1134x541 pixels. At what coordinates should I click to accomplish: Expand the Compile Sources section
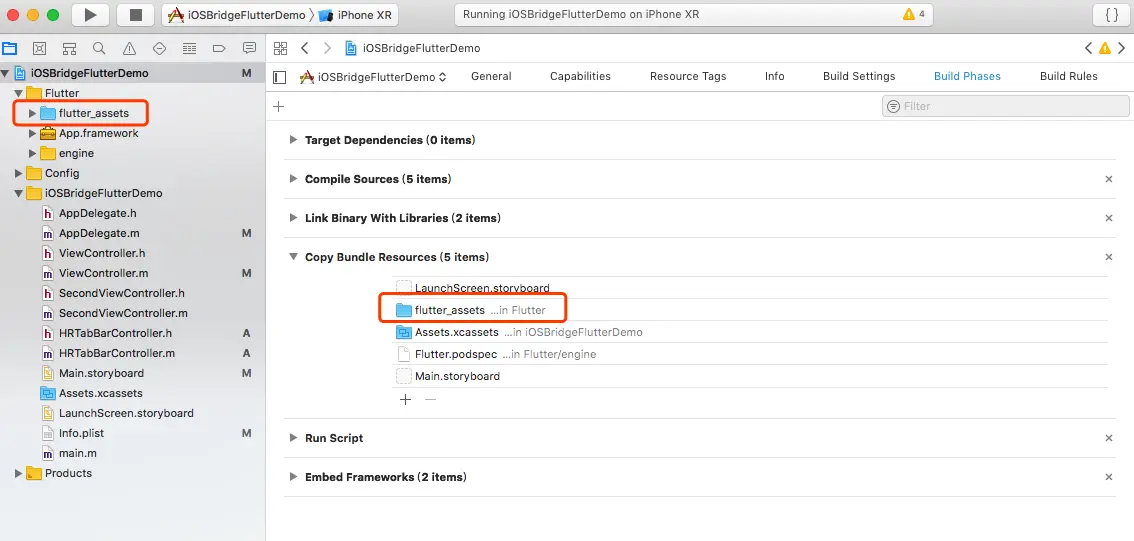pyautogui.click(x=293, y=179)
